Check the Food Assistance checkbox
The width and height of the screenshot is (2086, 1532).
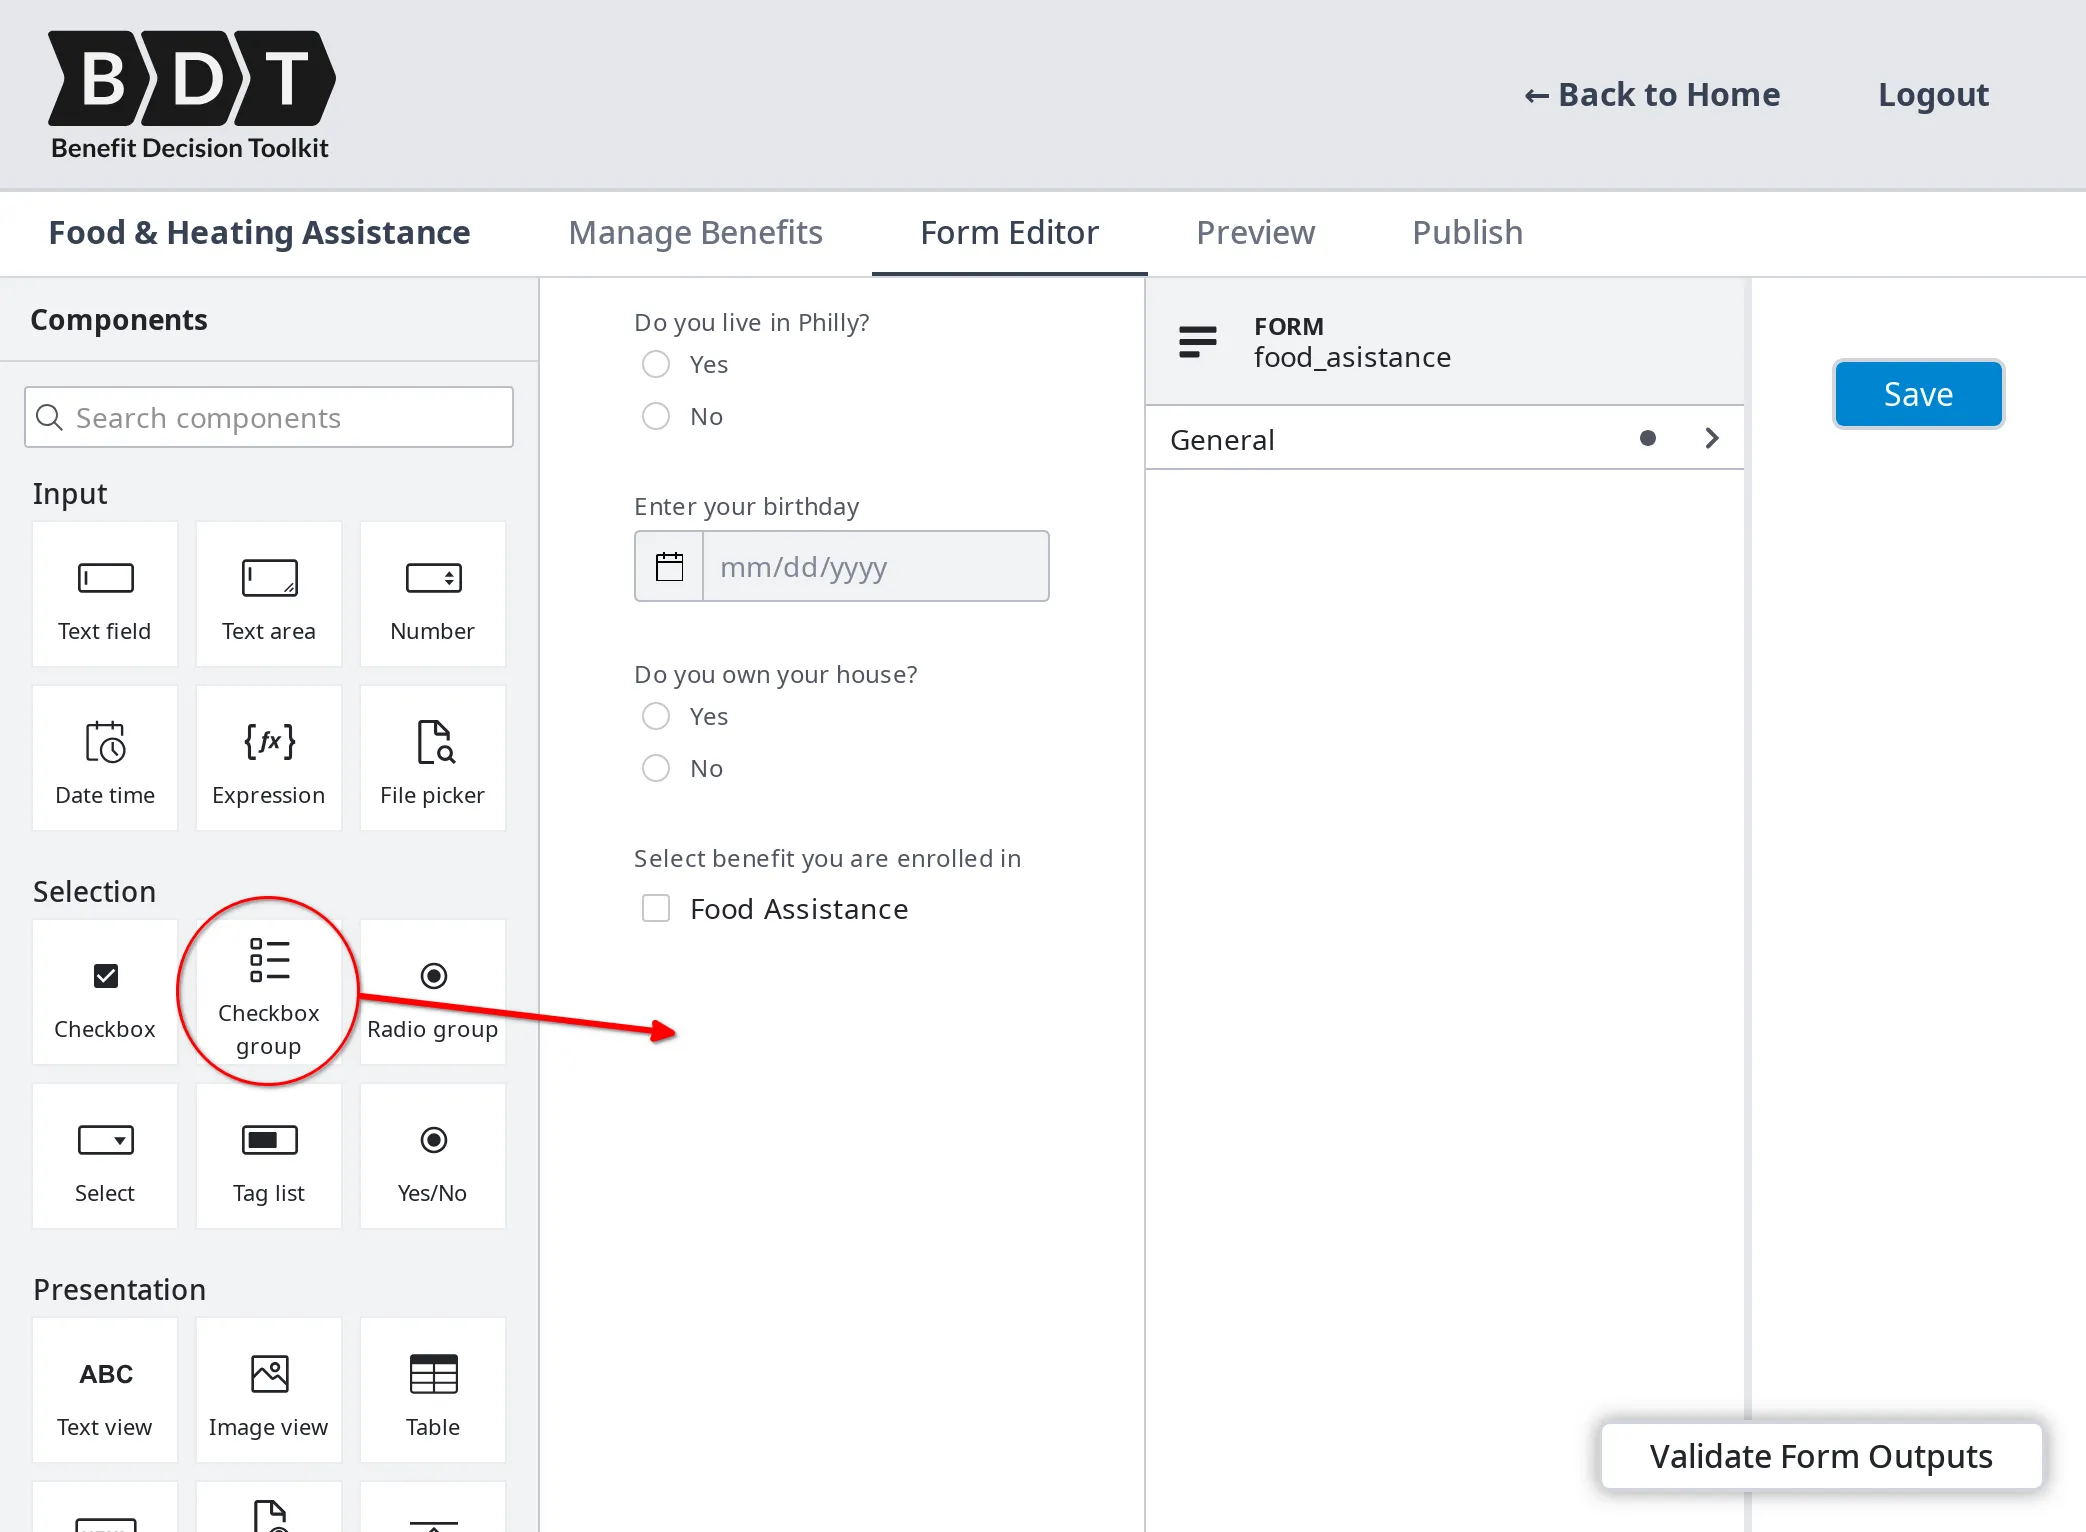pos(656,908)
